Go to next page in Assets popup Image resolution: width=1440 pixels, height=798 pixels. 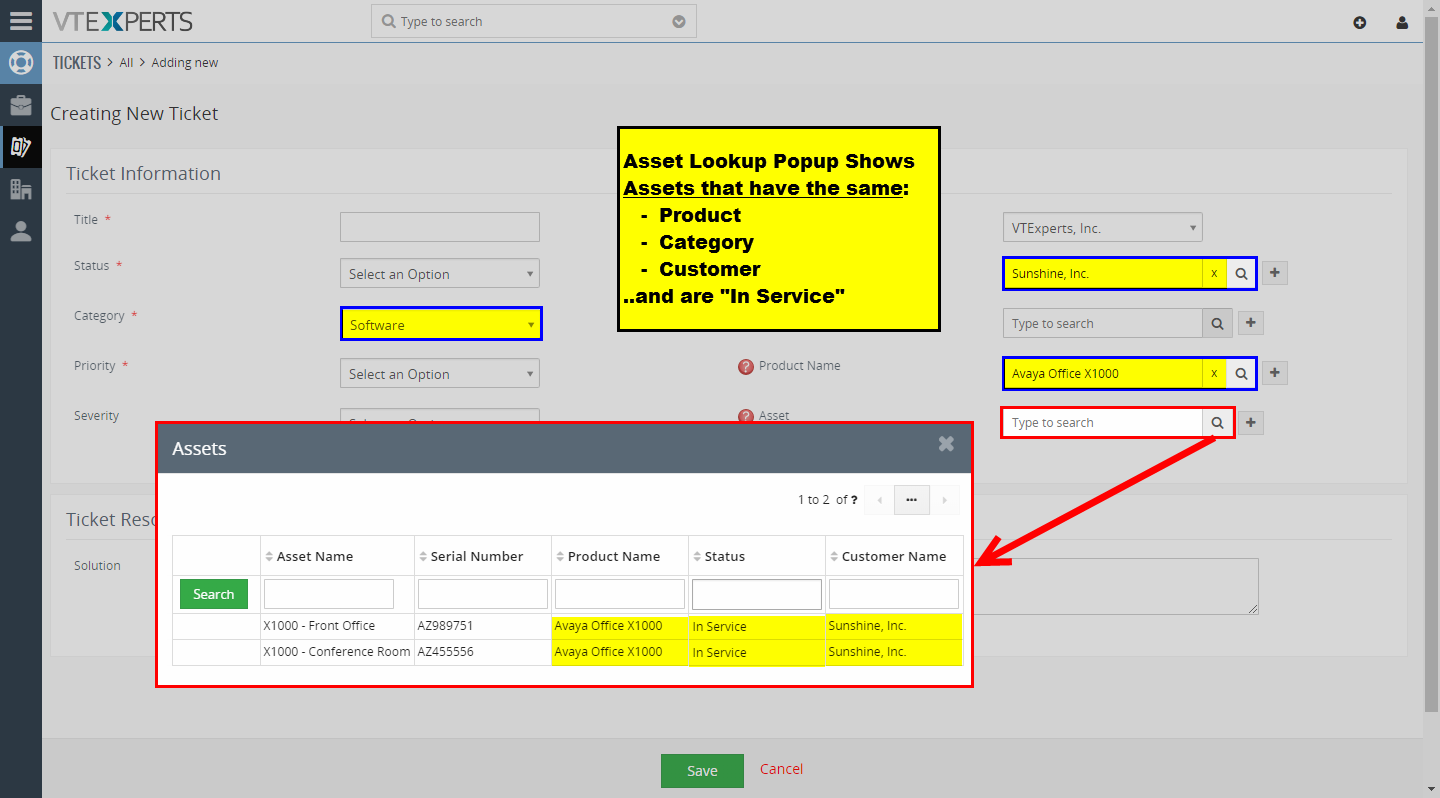tap(945, 500)
